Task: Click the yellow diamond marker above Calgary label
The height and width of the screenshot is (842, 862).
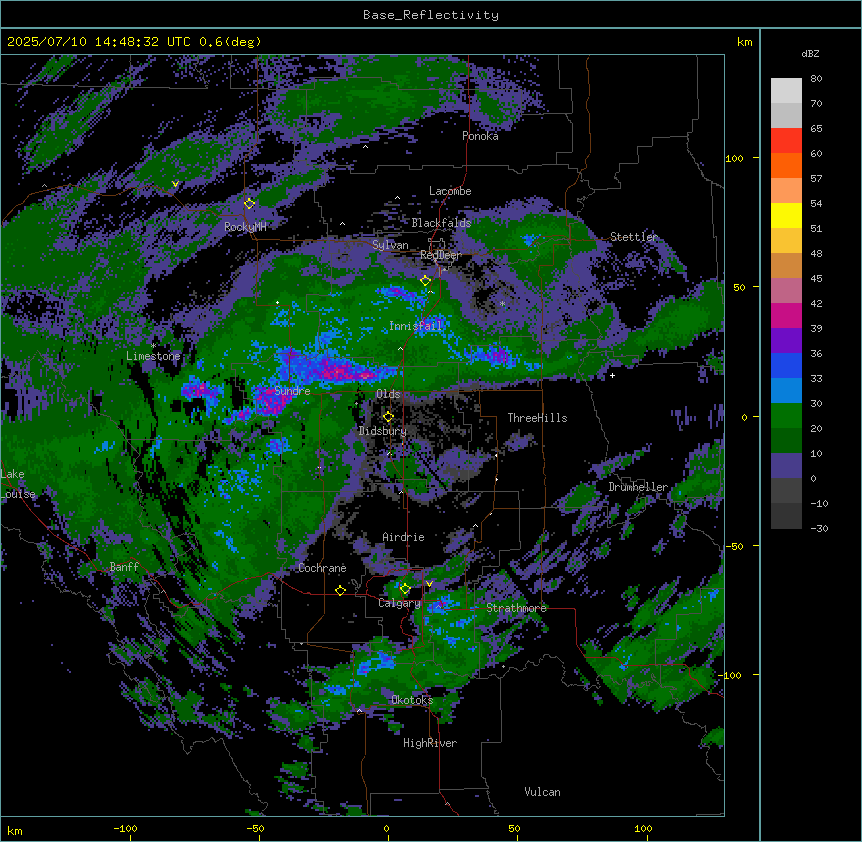Action: pos(405,589)
